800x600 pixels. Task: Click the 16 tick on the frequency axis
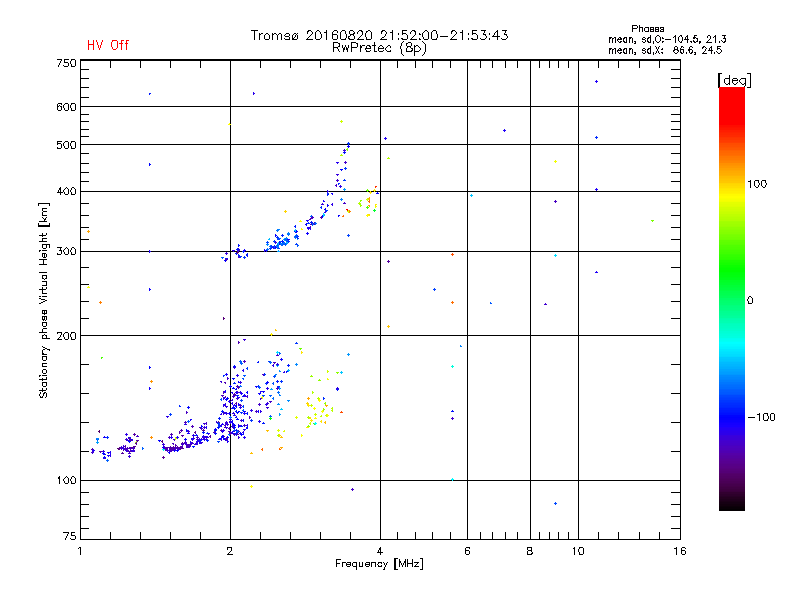point(680,551)
